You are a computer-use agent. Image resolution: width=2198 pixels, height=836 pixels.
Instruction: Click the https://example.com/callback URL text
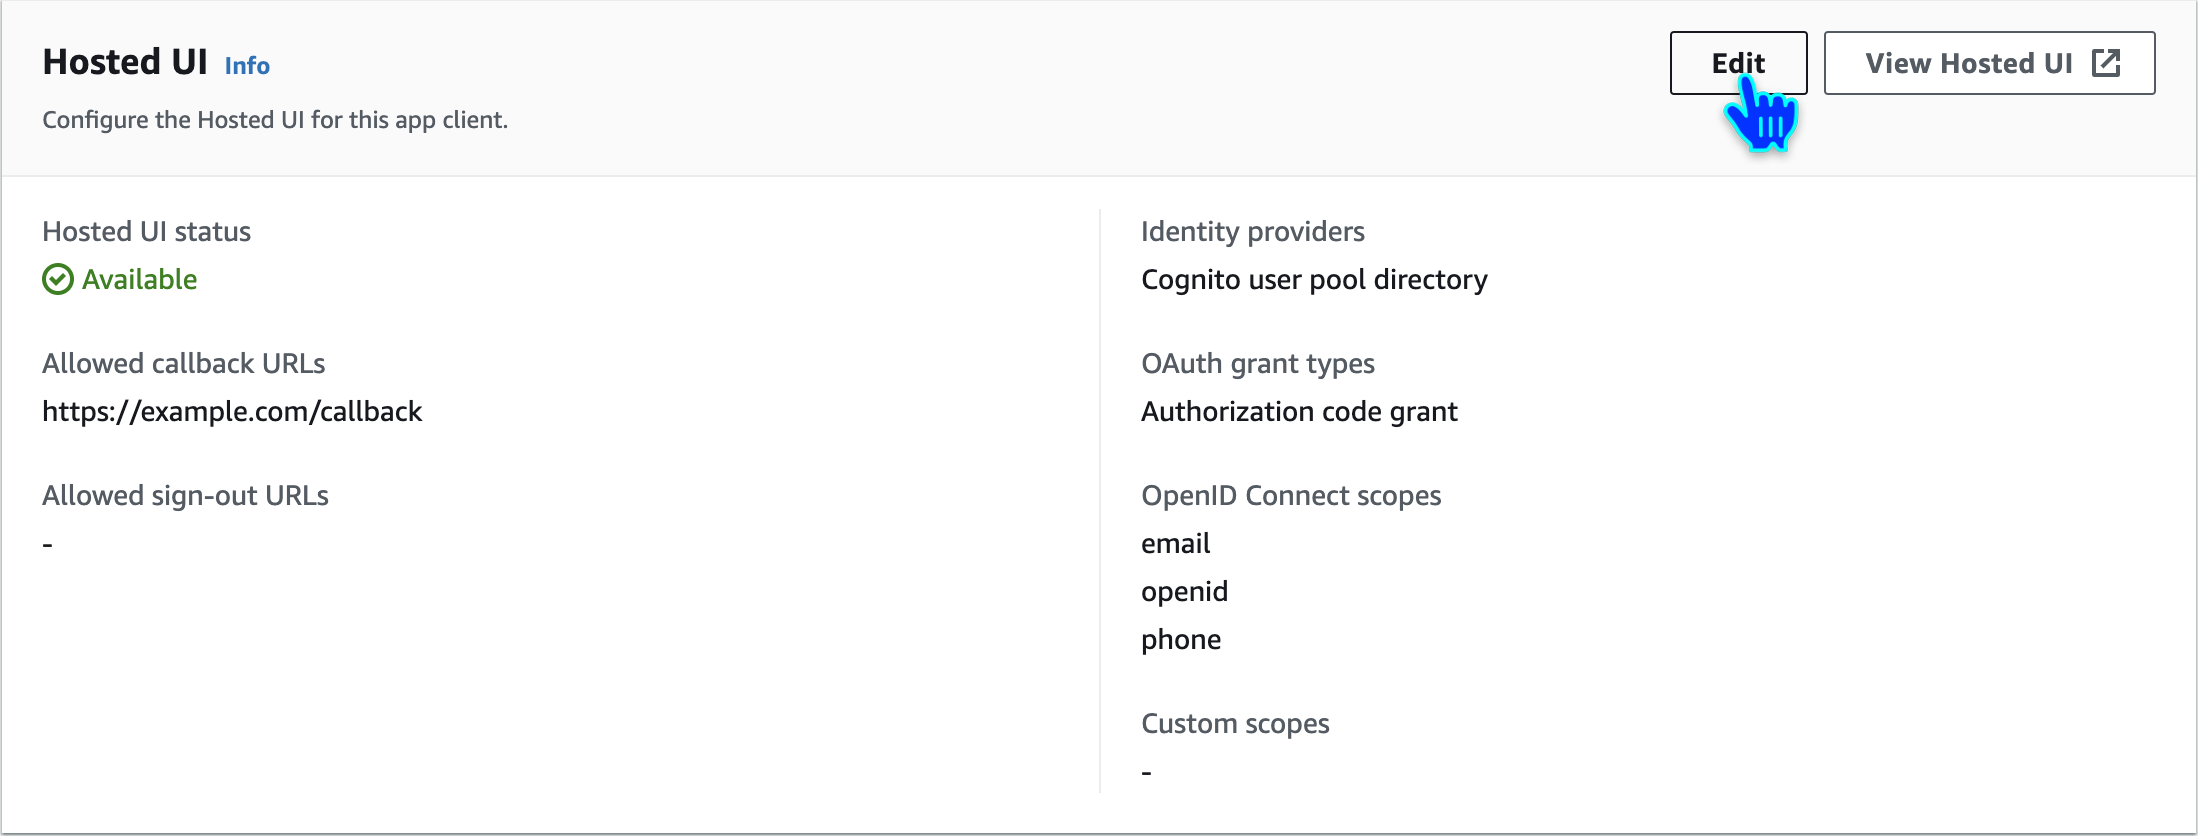(232, 412)
